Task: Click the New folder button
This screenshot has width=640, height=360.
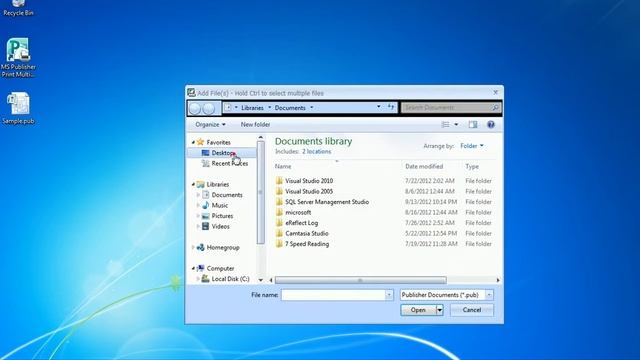Action: tap(255, 124)
